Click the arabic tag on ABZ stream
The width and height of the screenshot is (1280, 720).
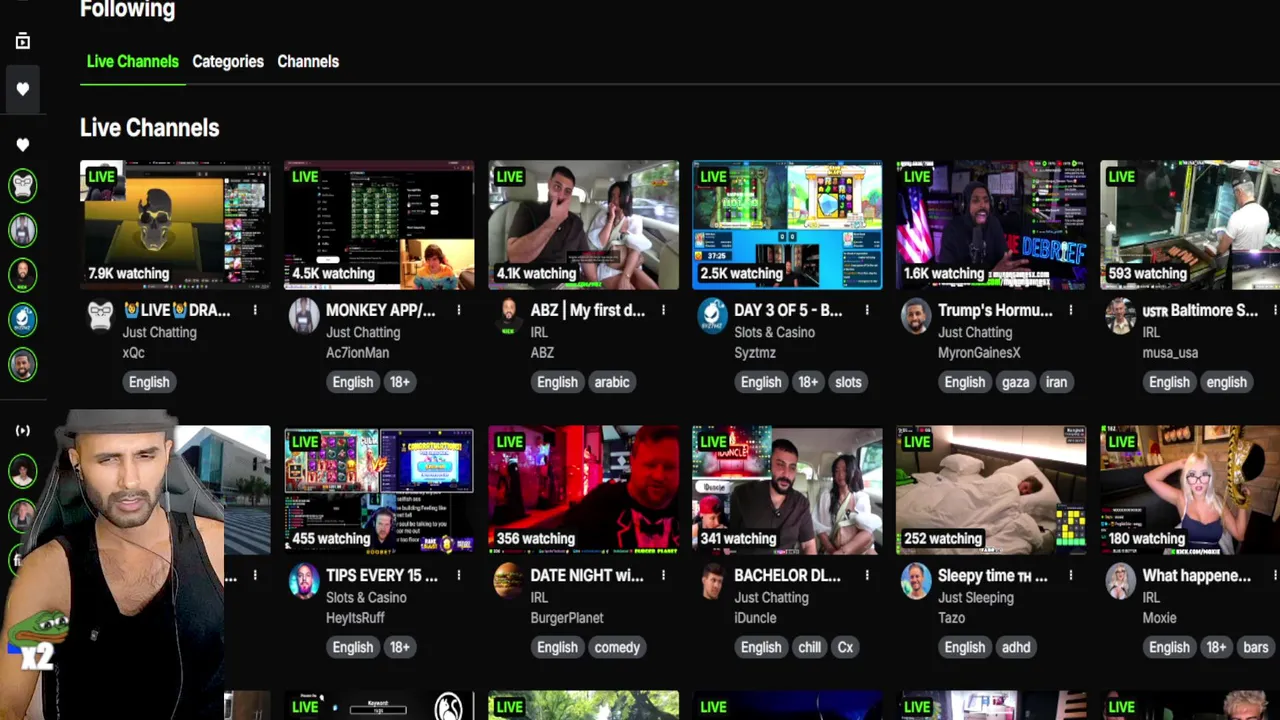pyautogui.click(x=612, y=382)
